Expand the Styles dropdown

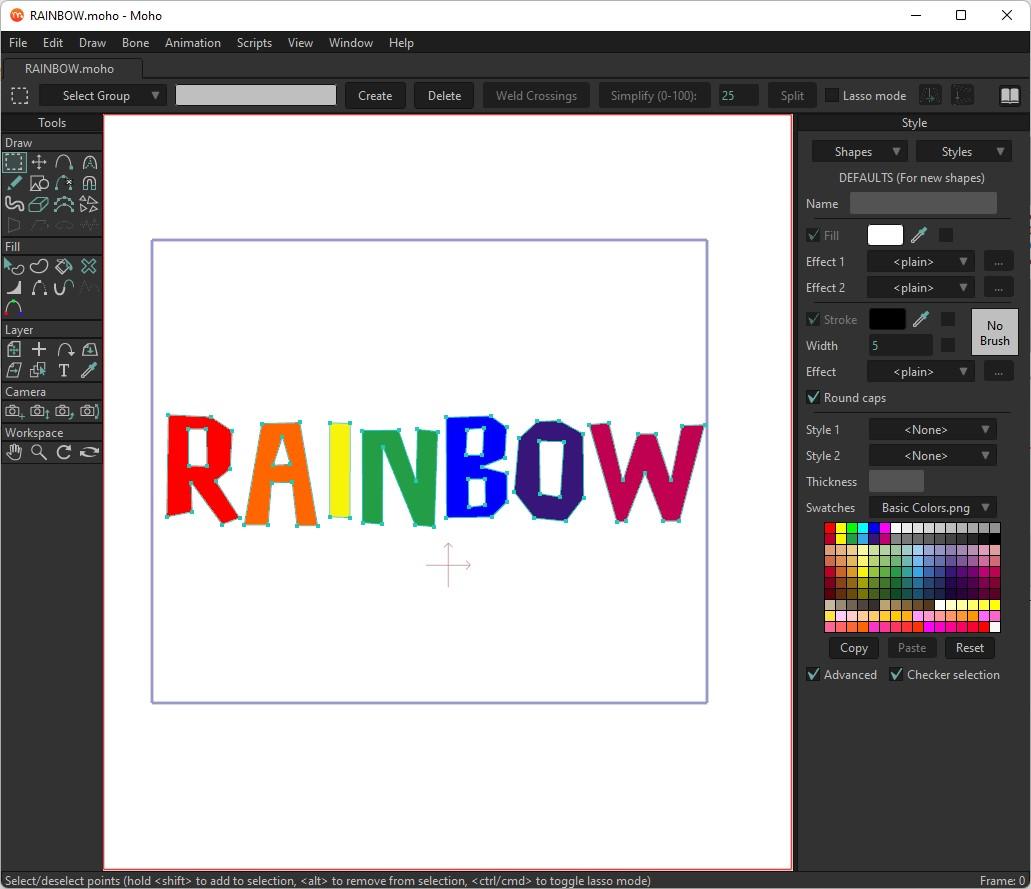(x=964, y=151)
